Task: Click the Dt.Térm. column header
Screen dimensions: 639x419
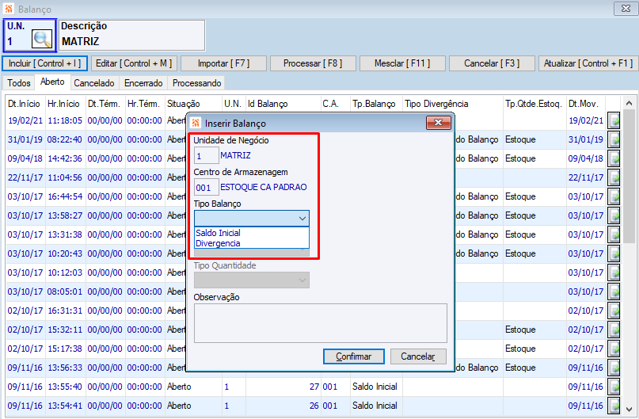Action: pos(104,104)
